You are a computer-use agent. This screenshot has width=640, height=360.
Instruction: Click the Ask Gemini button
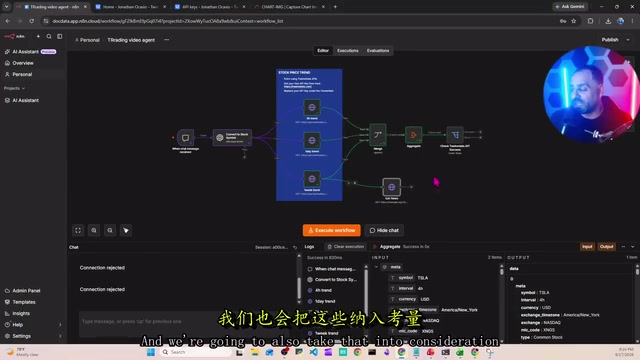point(570,7)
